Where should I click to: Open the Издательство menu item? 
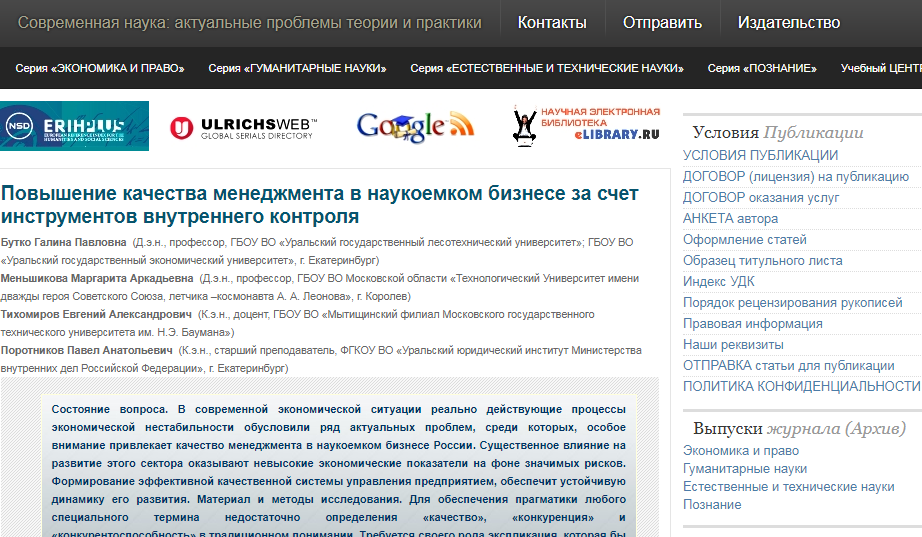tap(789, 22)
